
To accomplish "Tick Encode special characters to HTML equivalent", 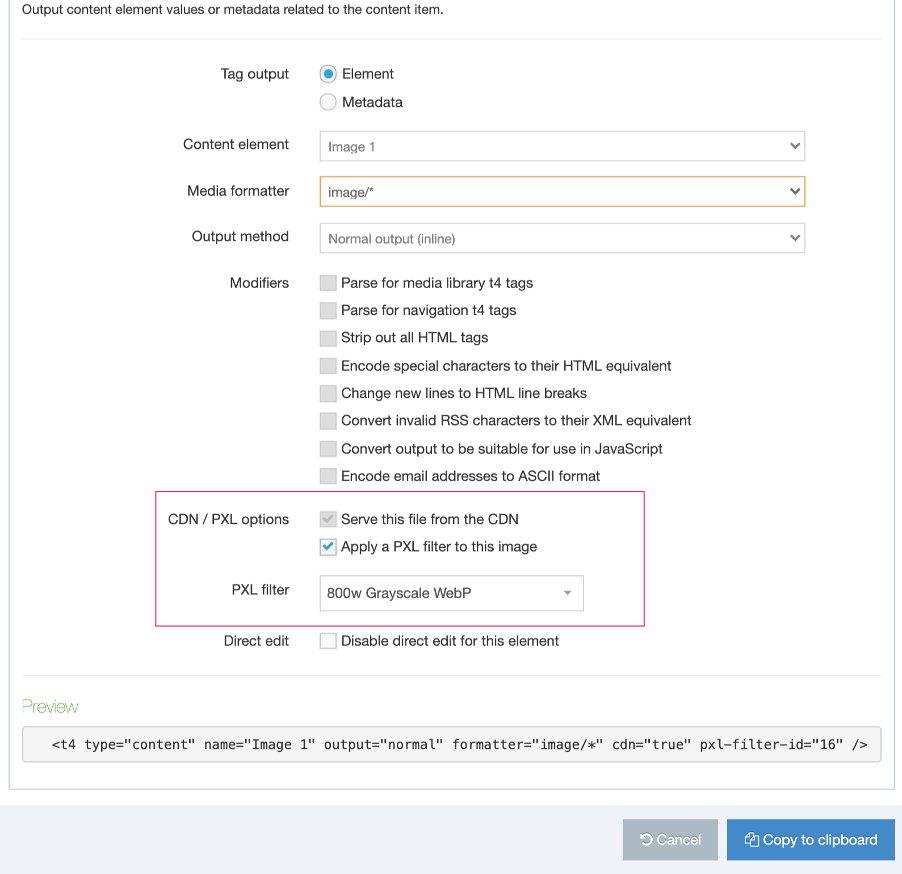I will click(328, 366).
